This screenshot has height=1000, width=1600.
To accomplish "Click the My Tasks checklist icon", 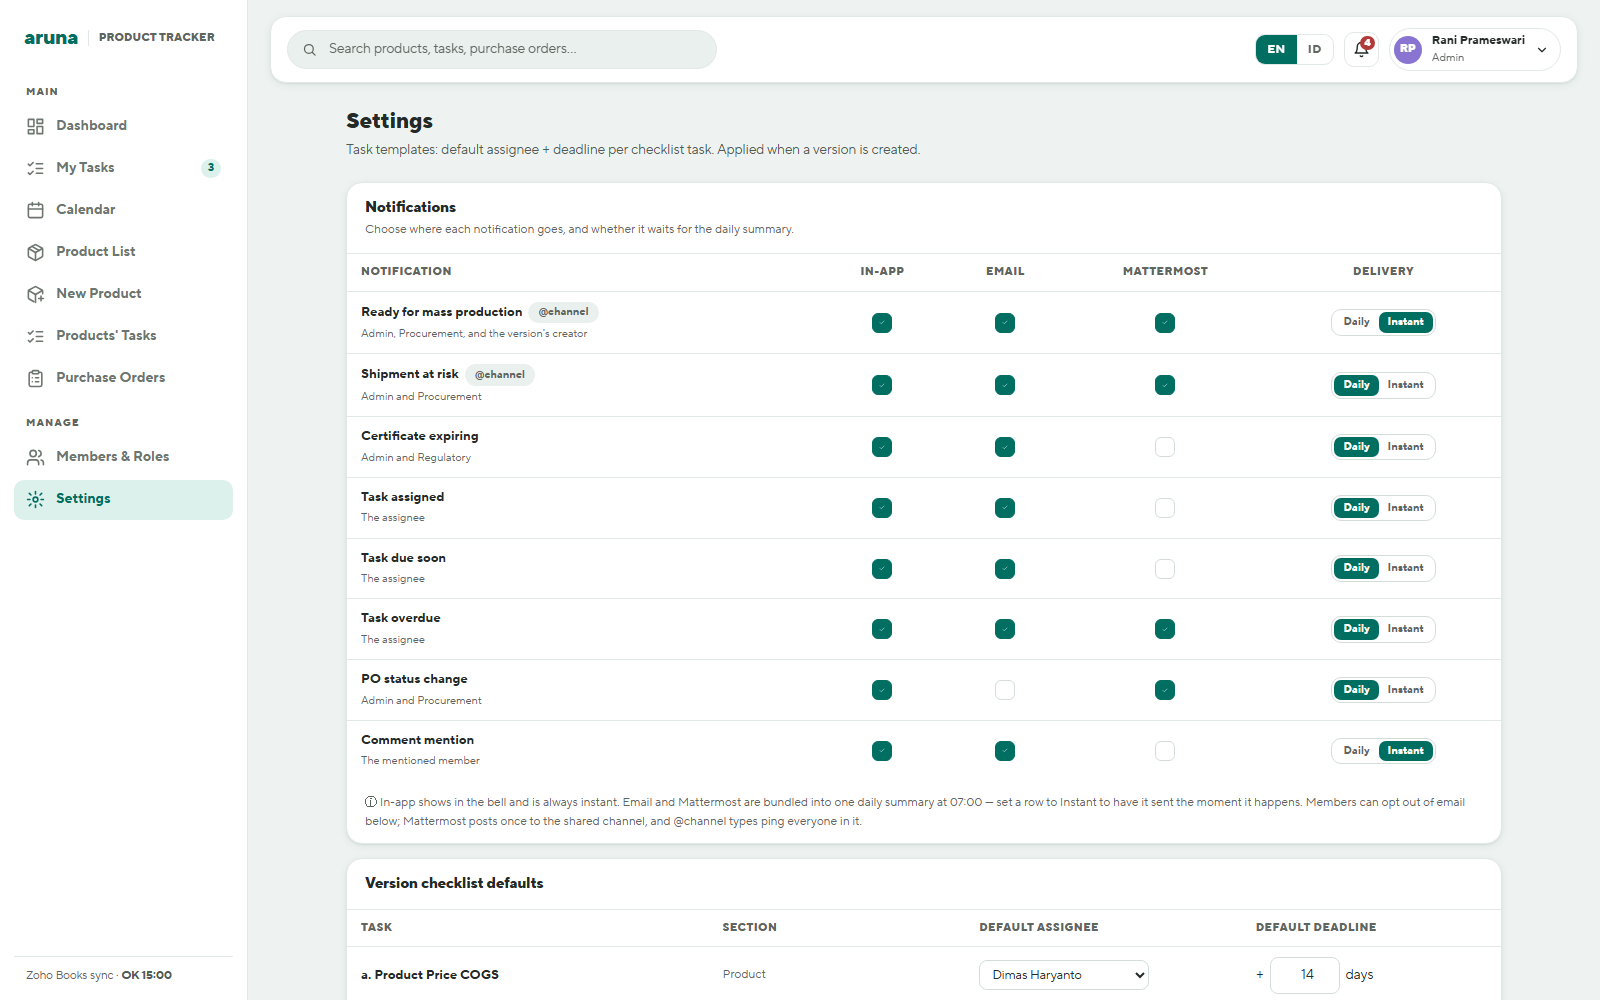I will coord(36,168).
